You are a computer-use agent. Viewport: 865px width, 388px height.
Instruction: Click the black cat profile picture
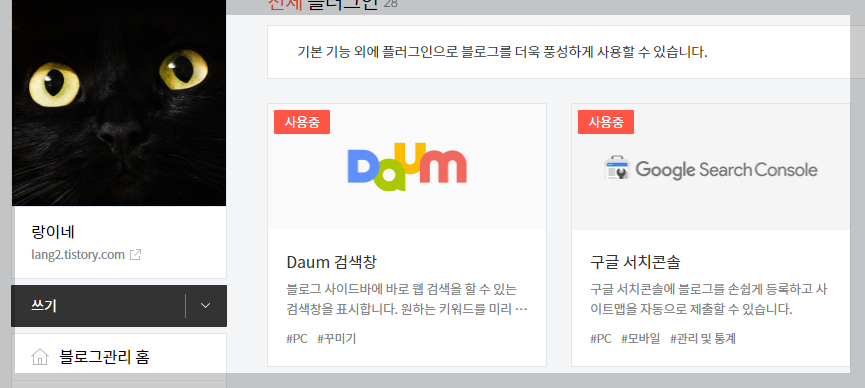tap(119, 103)
